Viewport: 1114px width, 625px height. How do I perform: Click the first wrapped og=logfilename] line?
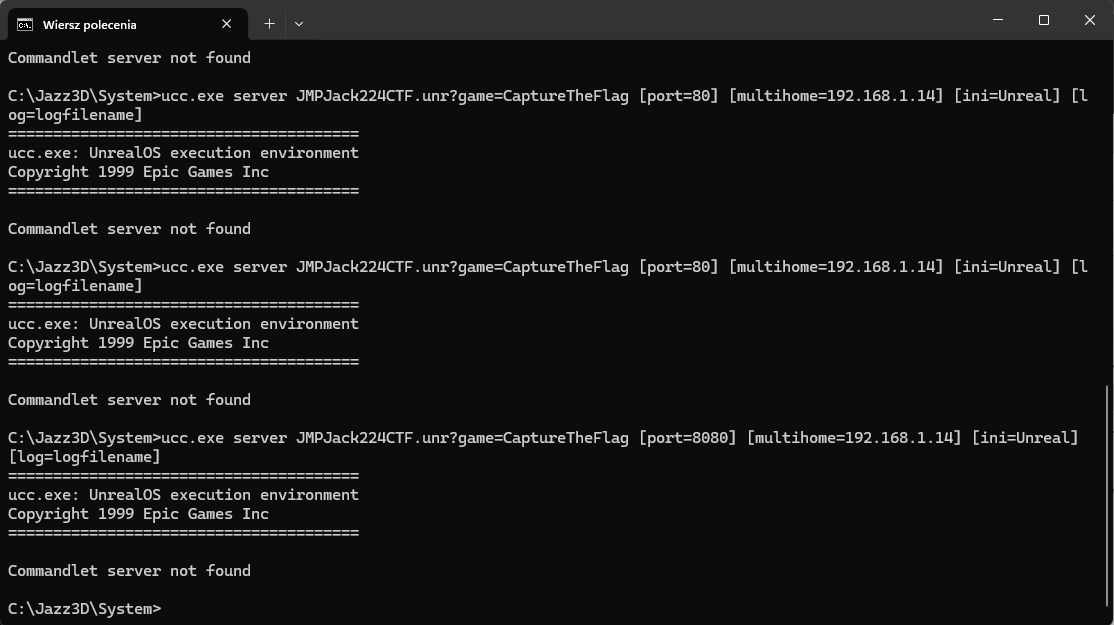point(75,115)
